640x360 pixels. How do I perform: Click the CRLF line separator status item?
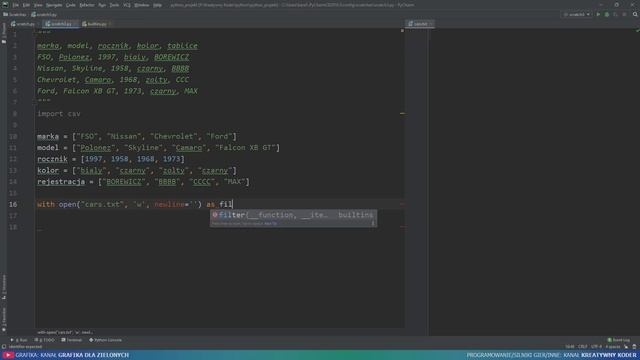[582, 347]
